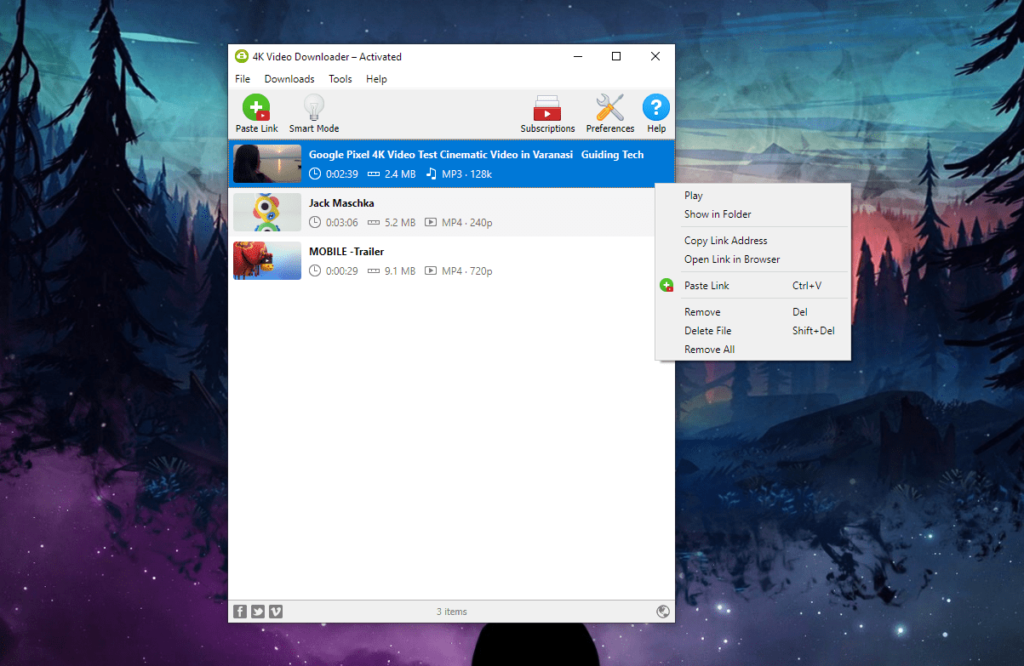Open the Tools menu
The width and height of the screenshot is (1024, 666).
click(x=340, y=79)
